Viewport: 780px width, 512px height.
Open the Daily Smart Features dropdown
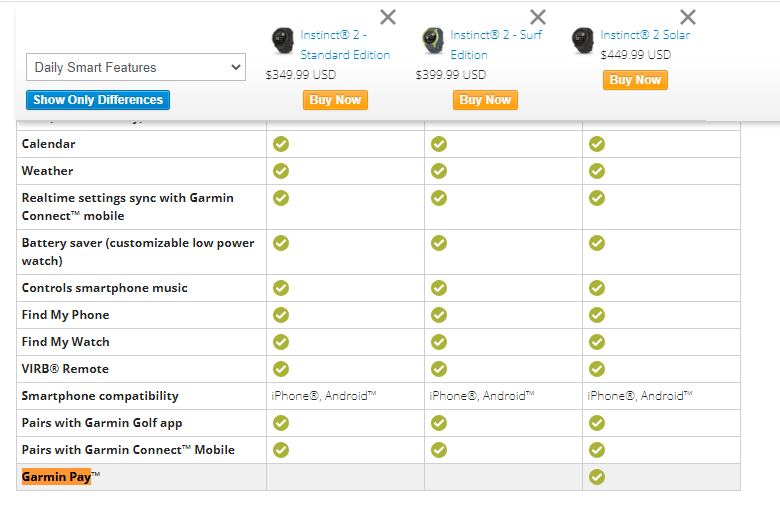pyautogui.click(x=136, y=67)
